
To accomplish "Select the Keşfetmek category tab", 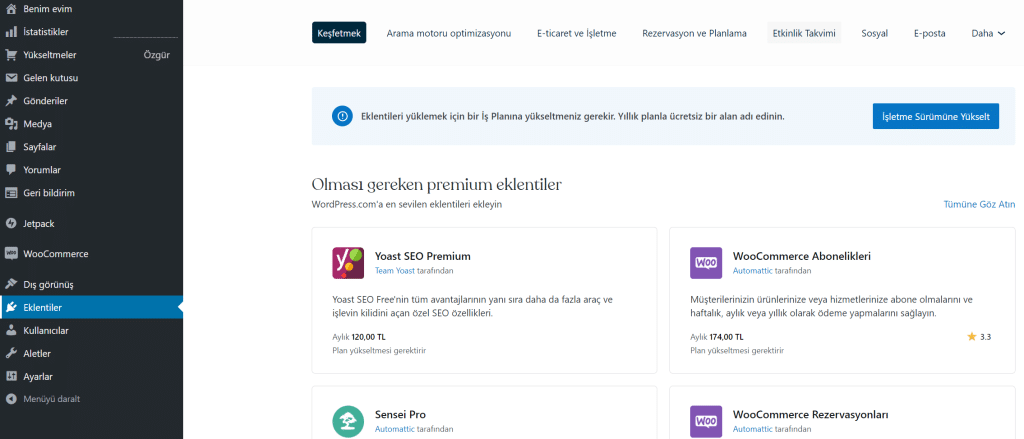I will tap(339, 33).
